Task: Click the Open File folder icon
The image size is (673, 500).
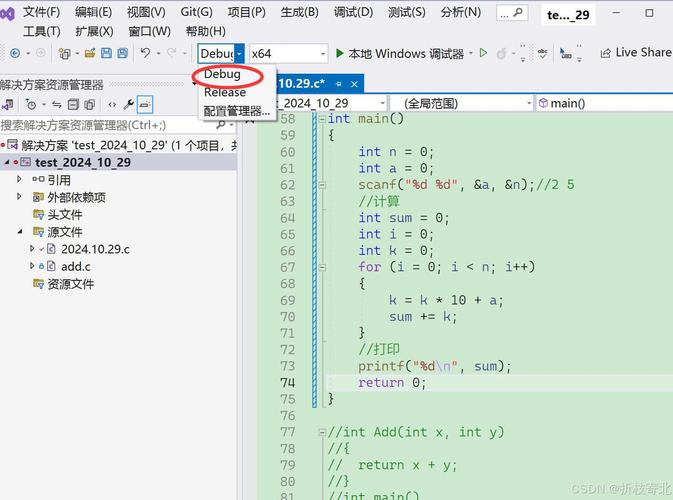Action: tap(90, 53)
